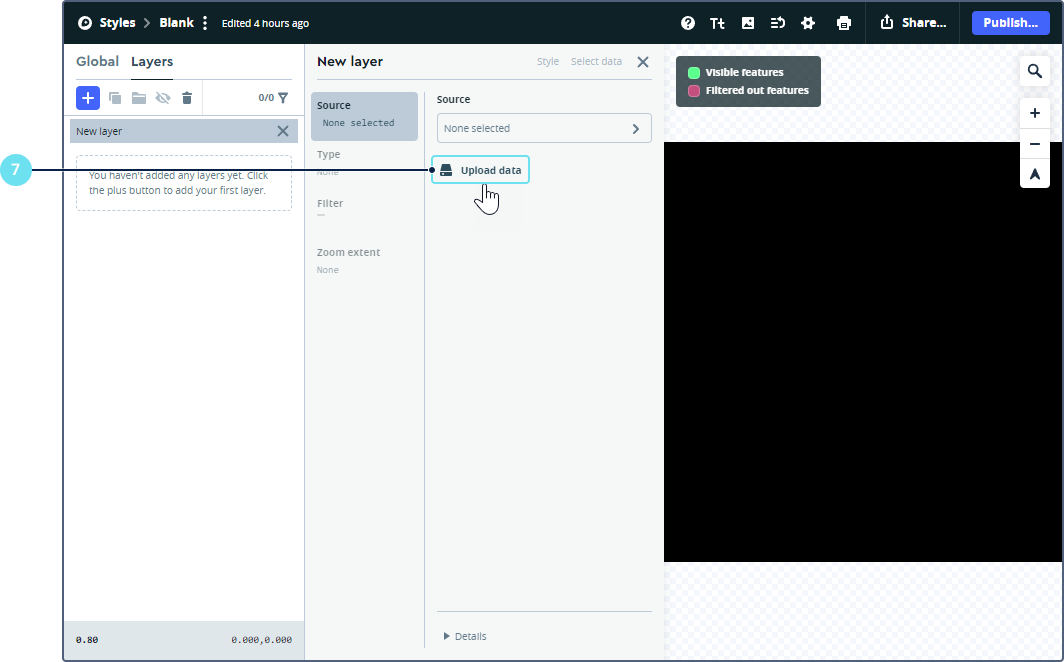This screenshot has width=1064, height=662.
Task: Open the settings gear icon
Action: coord(808,23)
